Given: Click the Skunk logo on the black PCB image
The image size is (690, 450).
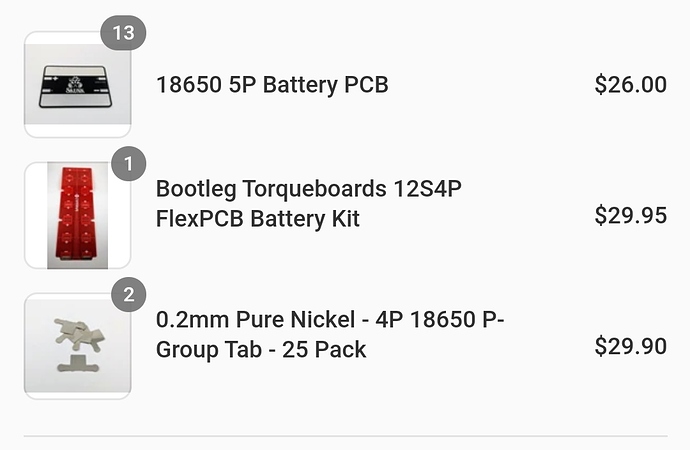Looking at the screenshot, I should (x=75, y=84).
